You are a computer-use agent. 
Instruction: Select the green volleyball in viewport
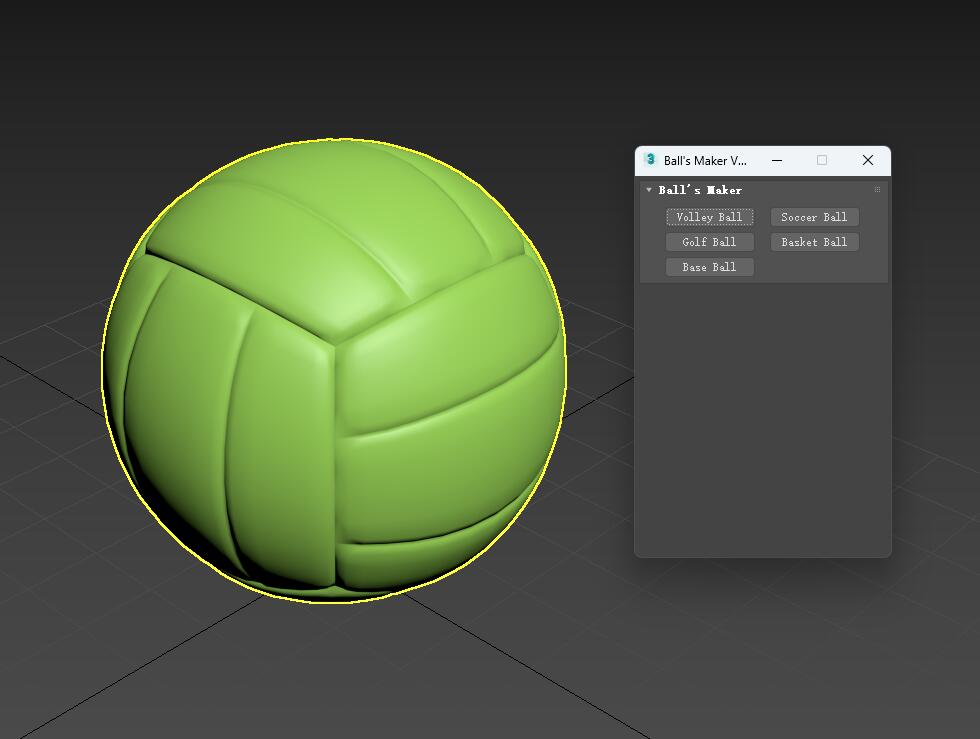(x=334, y=370)
